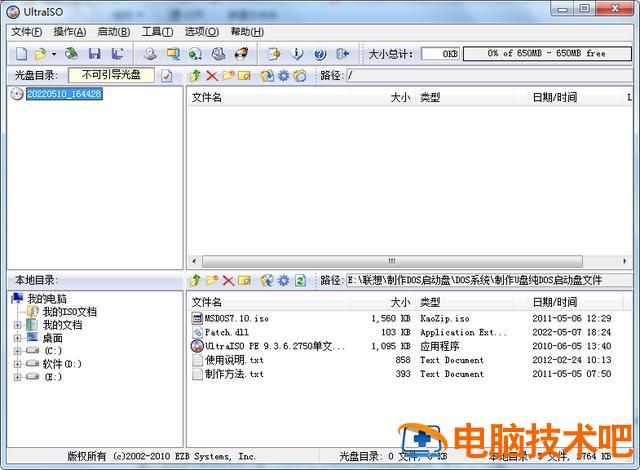Open the 操作(A) menu
The image size is (640, 470).
(69, 32)
